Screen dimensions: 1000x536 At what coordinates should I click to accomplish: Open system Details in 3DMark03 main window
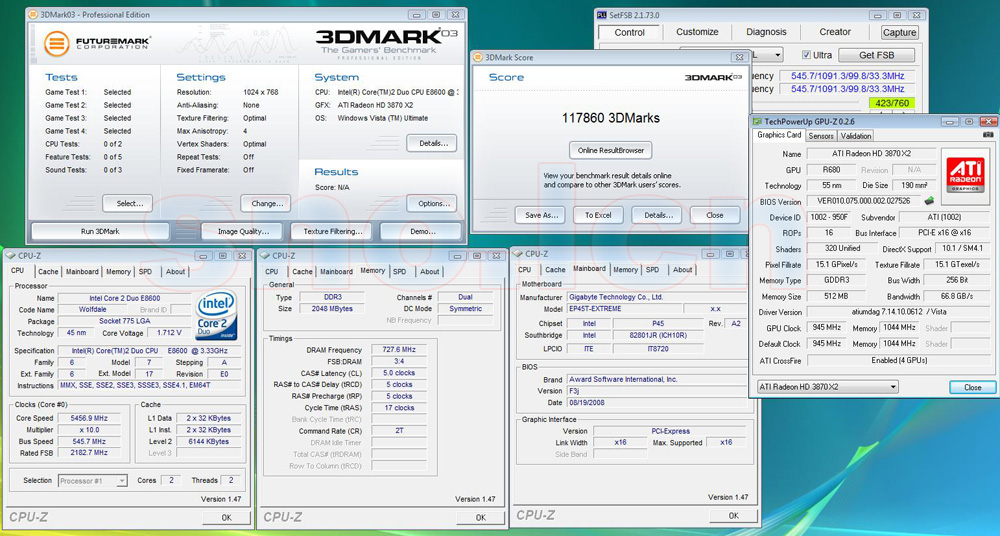coord(432,144)
